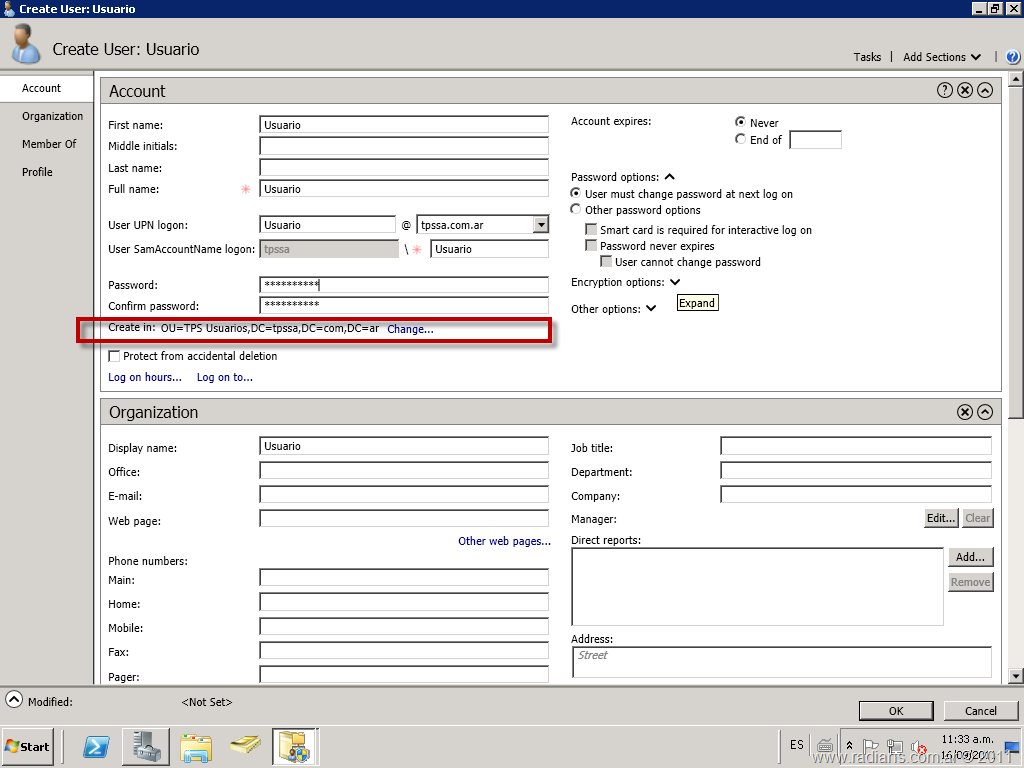
Task: Enable Protect from accidental deletion checkbox
Action: [x=114, y=356]
